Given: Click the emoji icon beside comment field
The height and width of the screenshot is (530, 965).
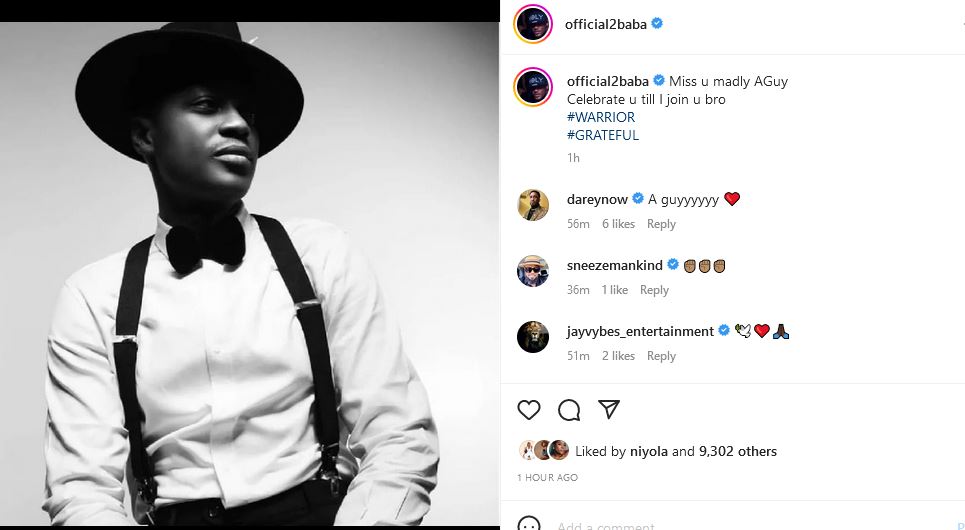Looking at the screenshot, I should click(x=529, y=524).
